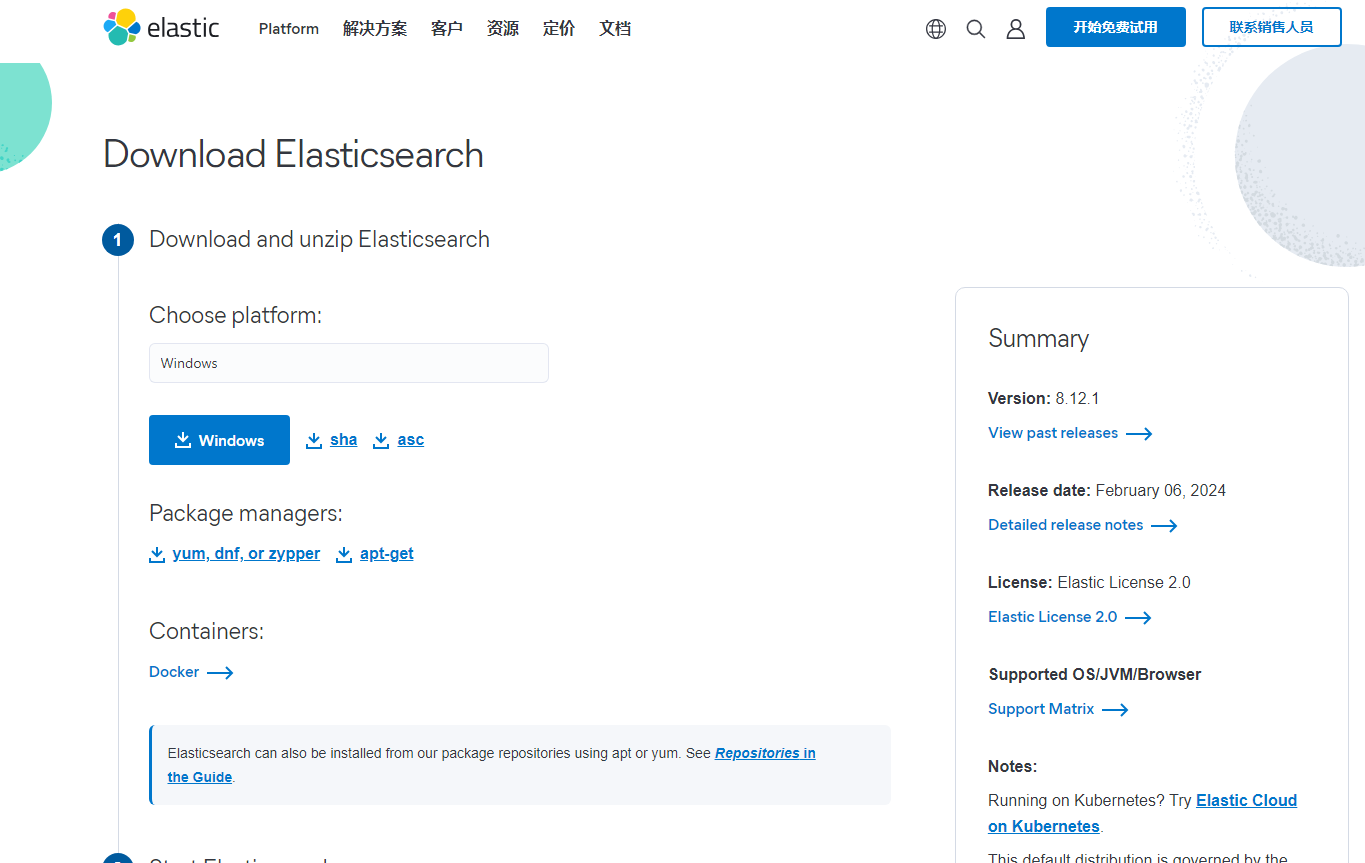
Task: Click the License: Elastic License 2.0 text
Action: (x=1090, y=582)
